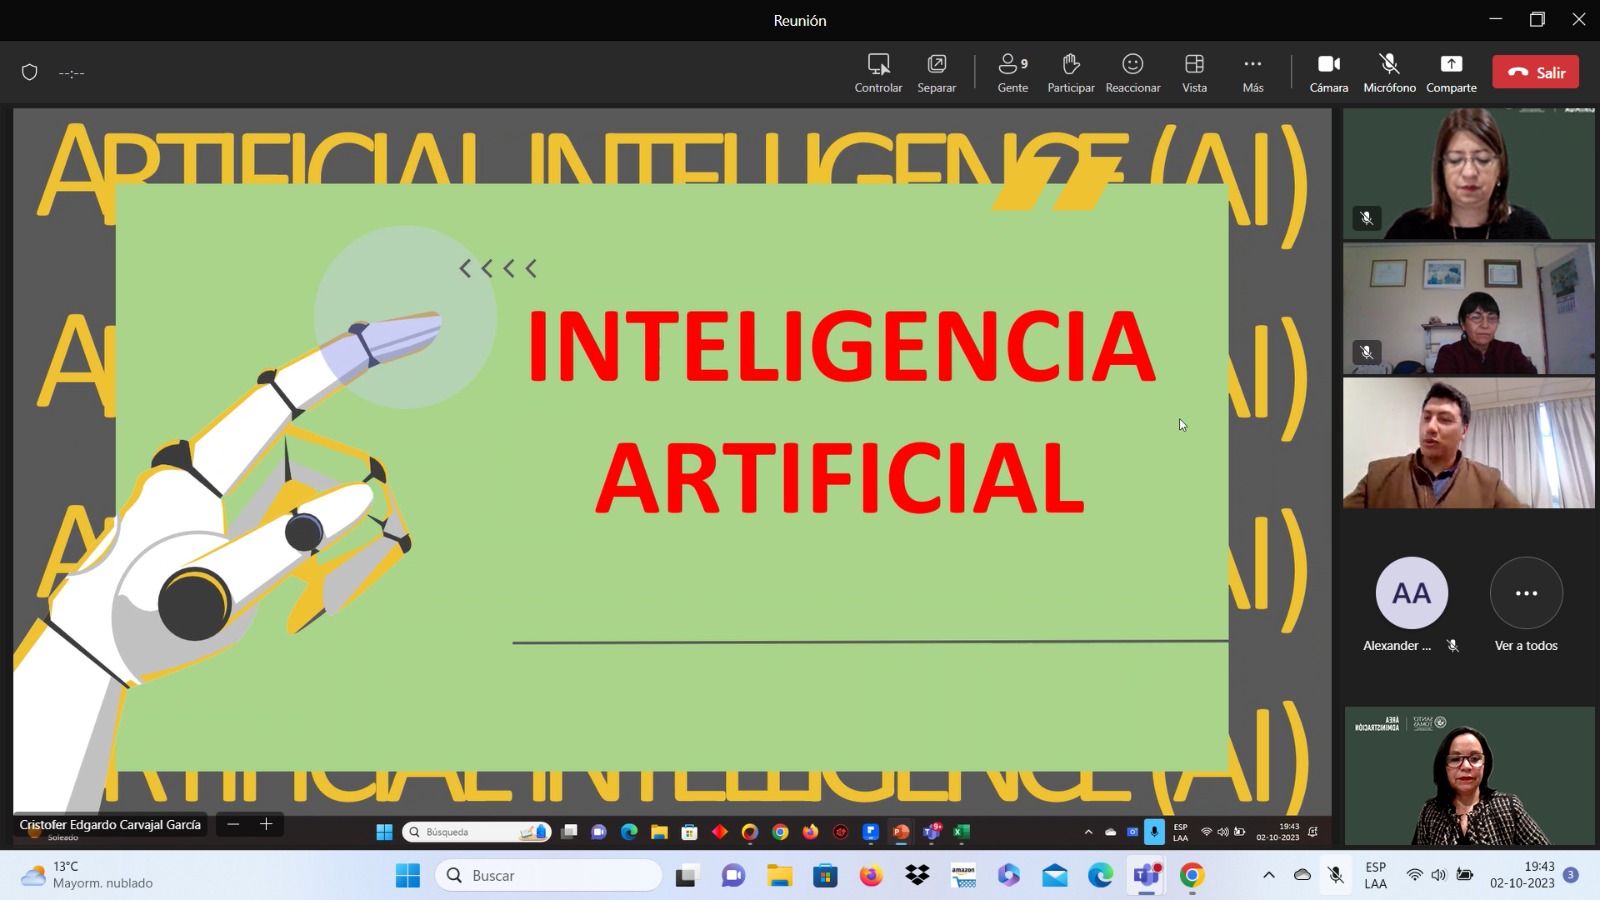Select the top woman participant video tile
The height and width of the screenshot is (900, 1600).
pos(1469,173)
